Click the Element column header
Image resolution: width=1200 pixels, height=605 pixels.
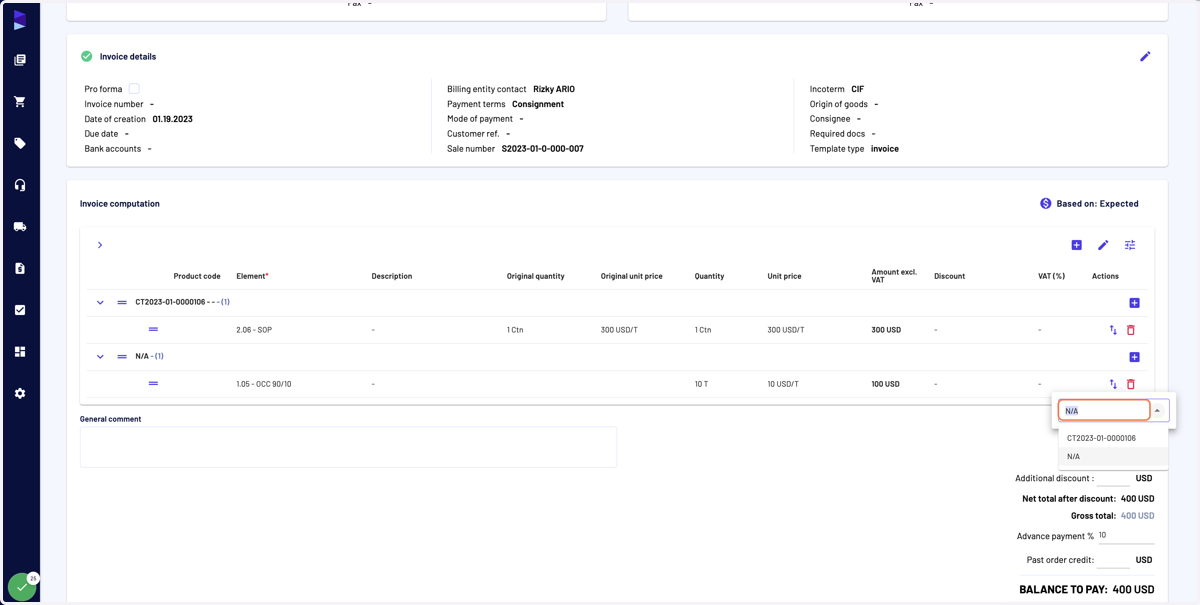pos(252,276)
